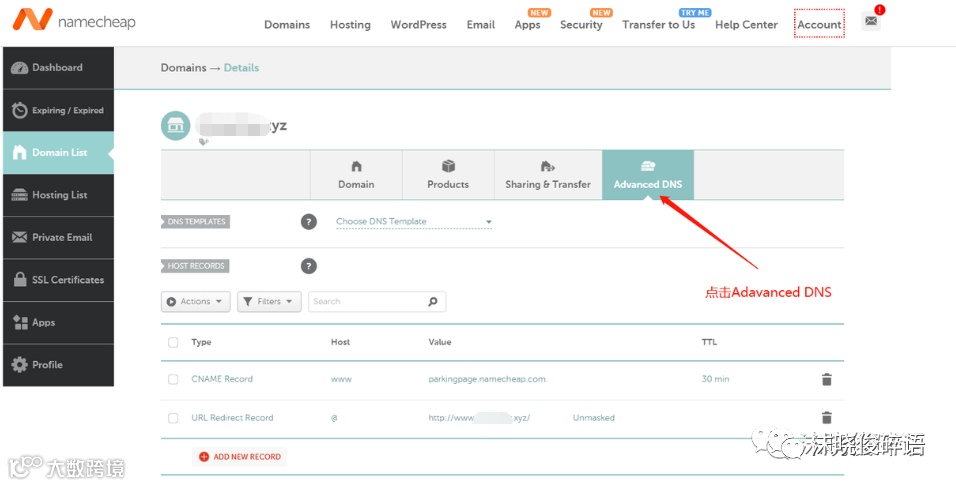Click the Dashboard gauge icon in sidebar
The image size is (956, 486).
click(20, 68)
